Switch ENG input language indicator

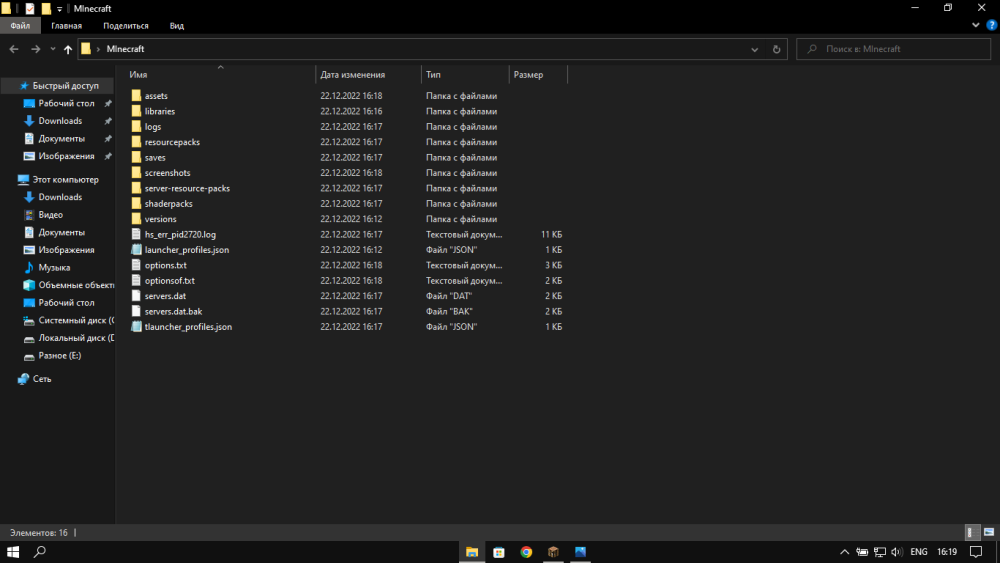click(x=918, y=552)
